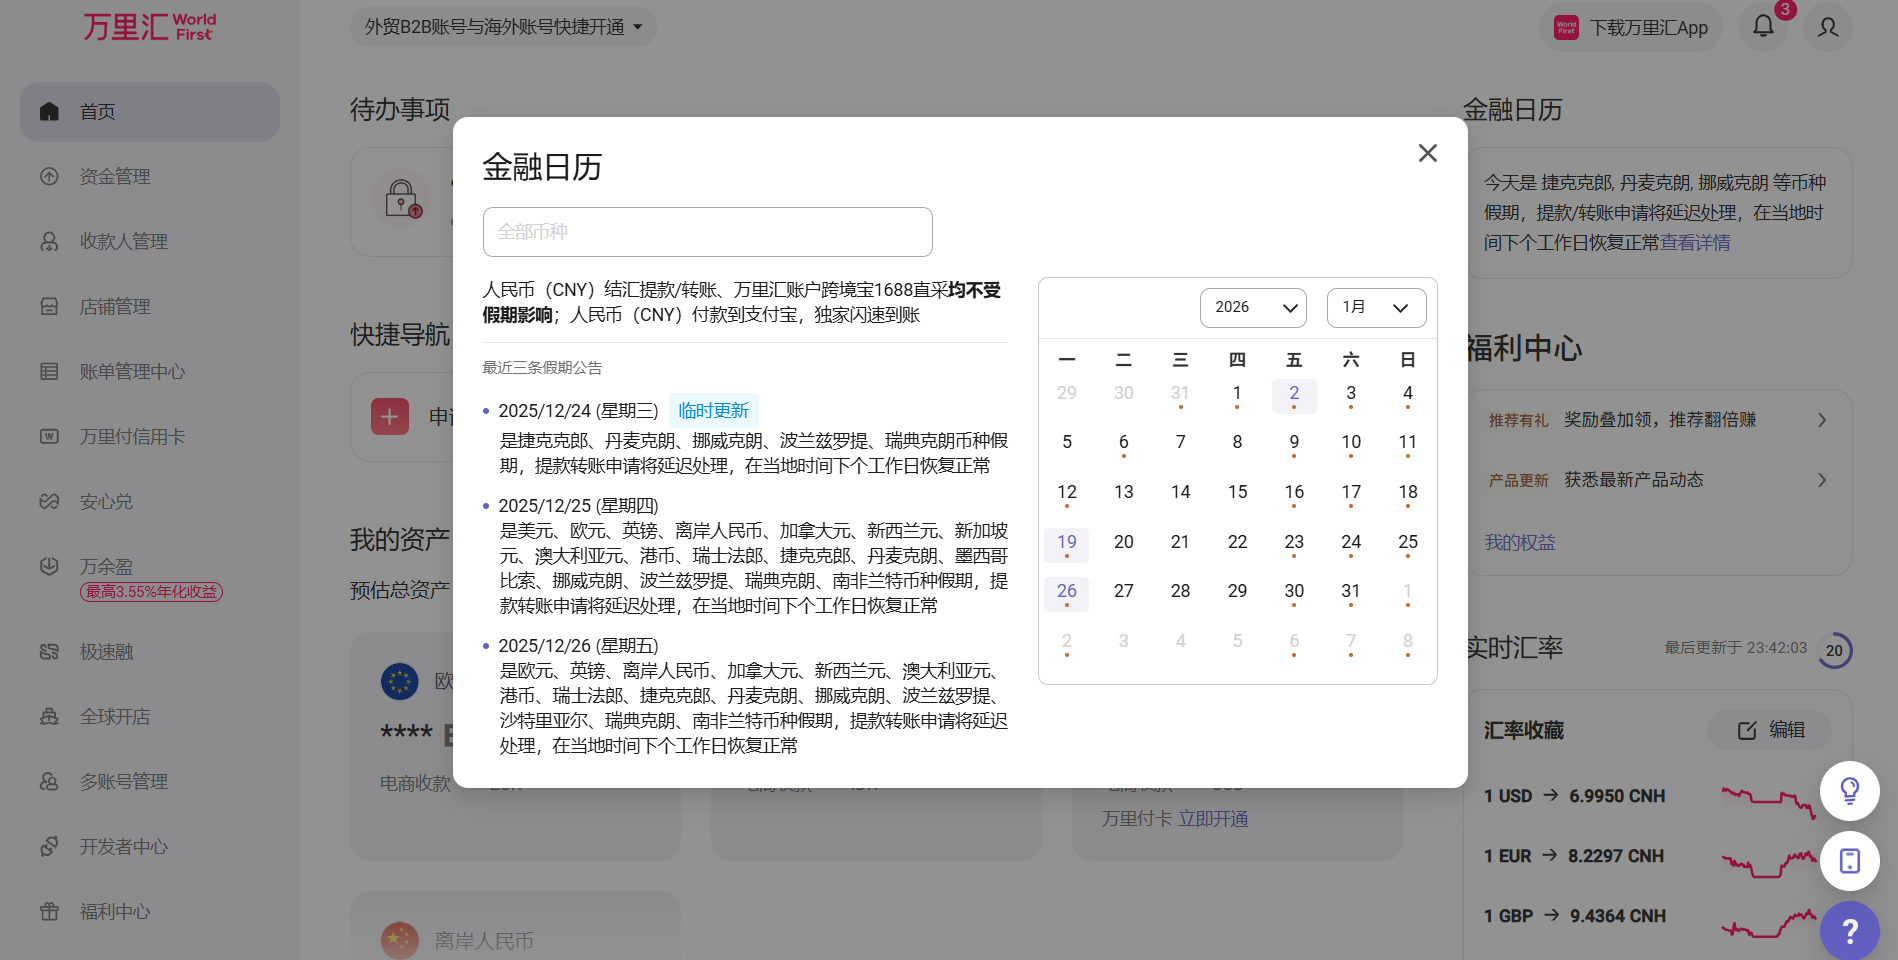Select January 2 on the calendar

tap(1294, 394)
